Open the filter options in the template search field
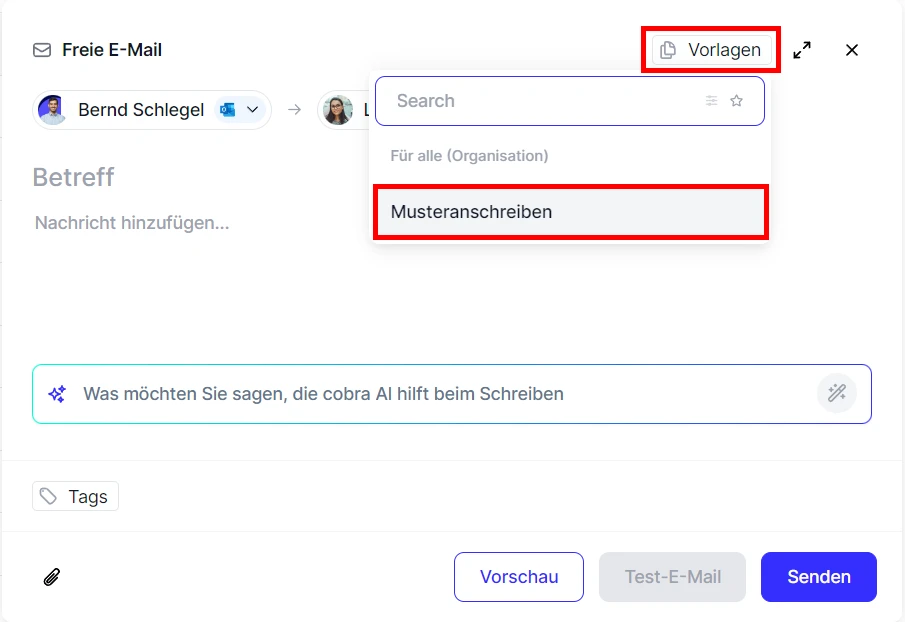Viewport: 905px width, 622px height. (x=712, y=101)
